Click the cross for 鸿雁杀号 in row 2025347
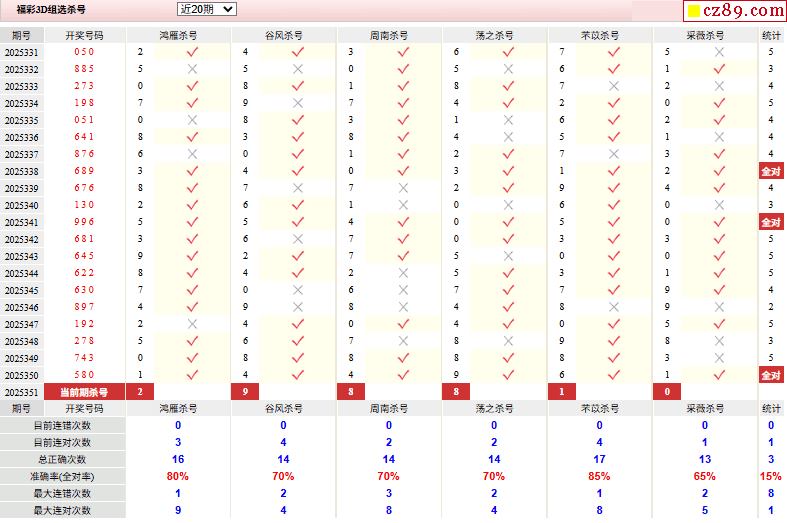 [192, 324]
